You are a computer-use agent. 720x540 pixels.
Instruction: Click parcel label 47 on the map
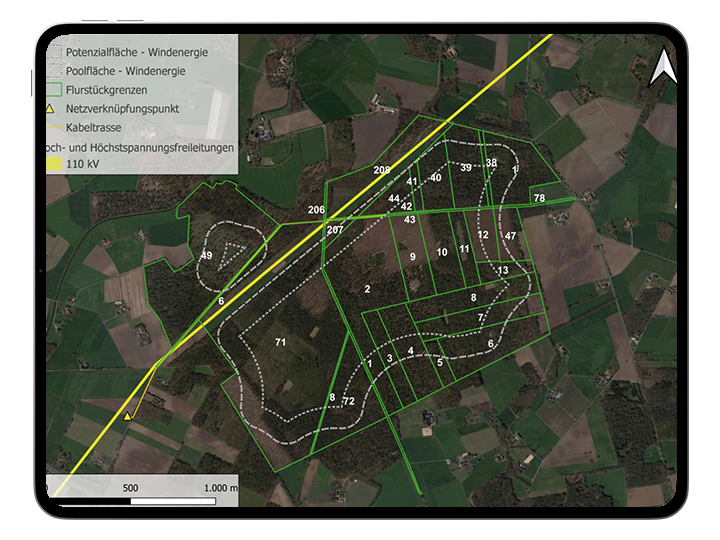point(510,236)
